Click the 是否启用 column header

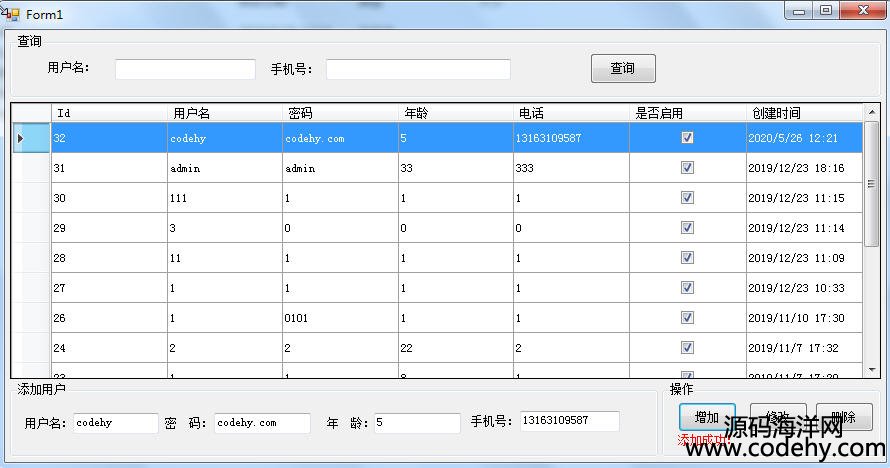(x=688, y=113)
